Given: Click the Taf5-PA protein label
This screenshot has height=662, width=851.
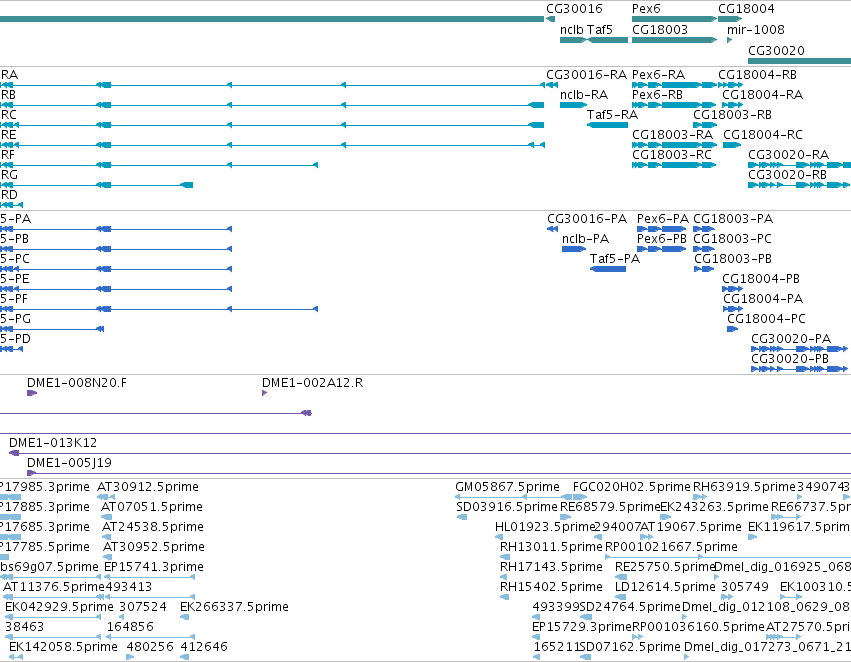Looking at the screenshot, I should point(615,259).
